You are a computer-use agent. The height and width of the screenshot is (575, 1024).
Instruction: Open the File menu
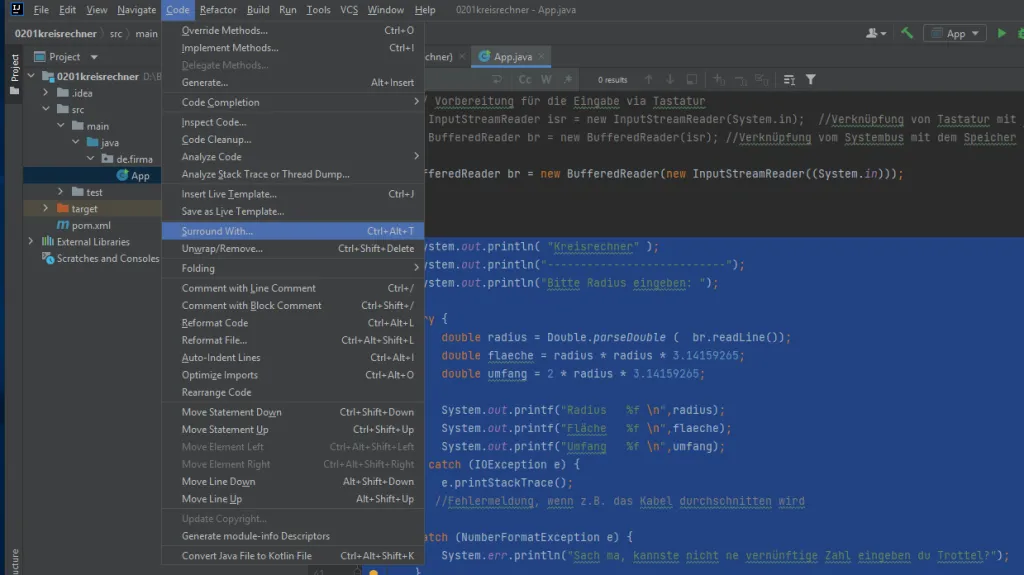41,10
